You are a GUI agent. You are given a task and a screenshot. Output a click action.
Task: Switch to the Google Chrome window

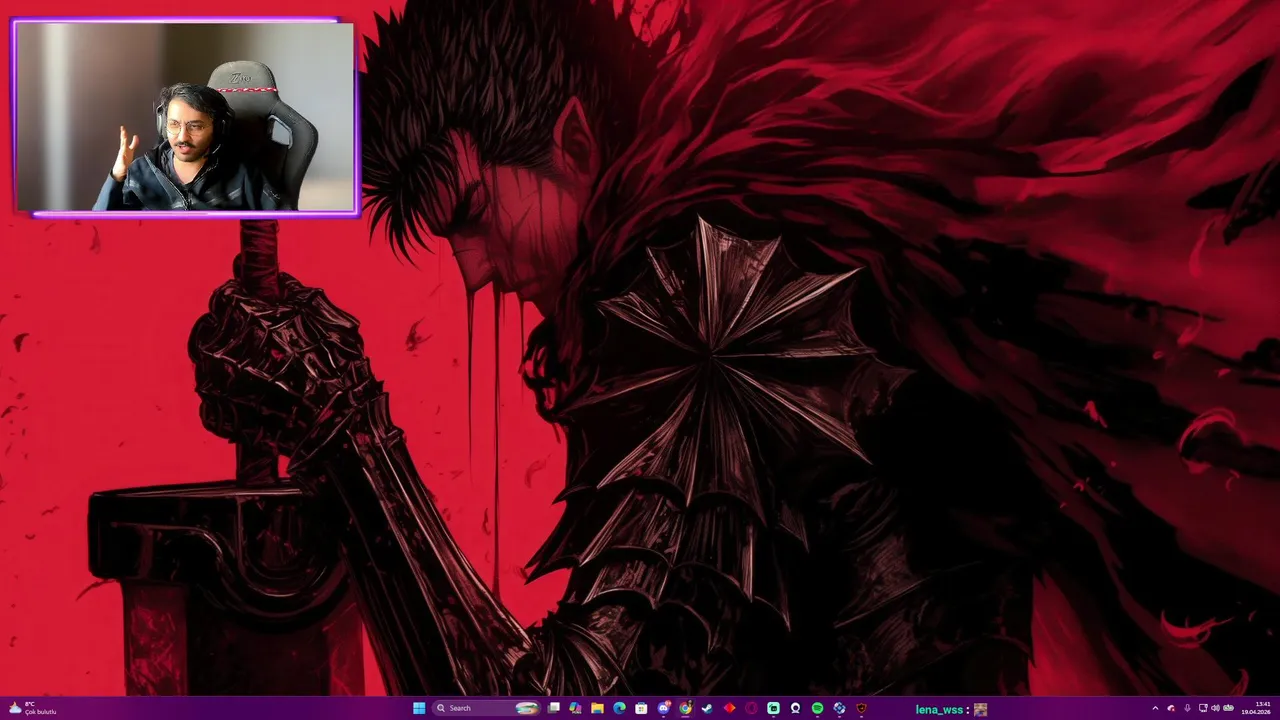point(685,708)
